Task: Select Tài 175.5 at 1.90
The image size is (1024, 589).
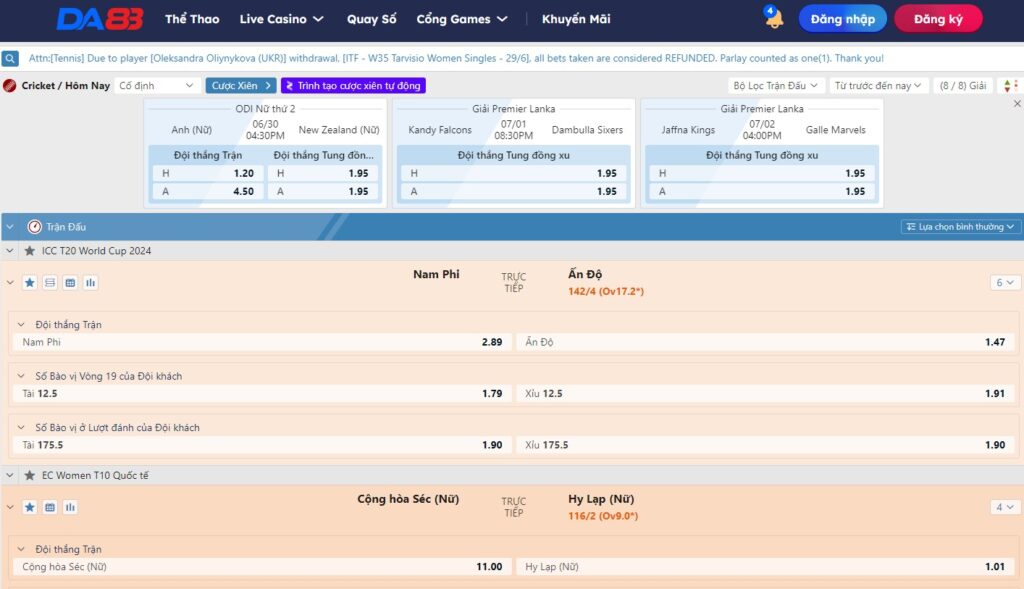Action: (x=262, y=445)
